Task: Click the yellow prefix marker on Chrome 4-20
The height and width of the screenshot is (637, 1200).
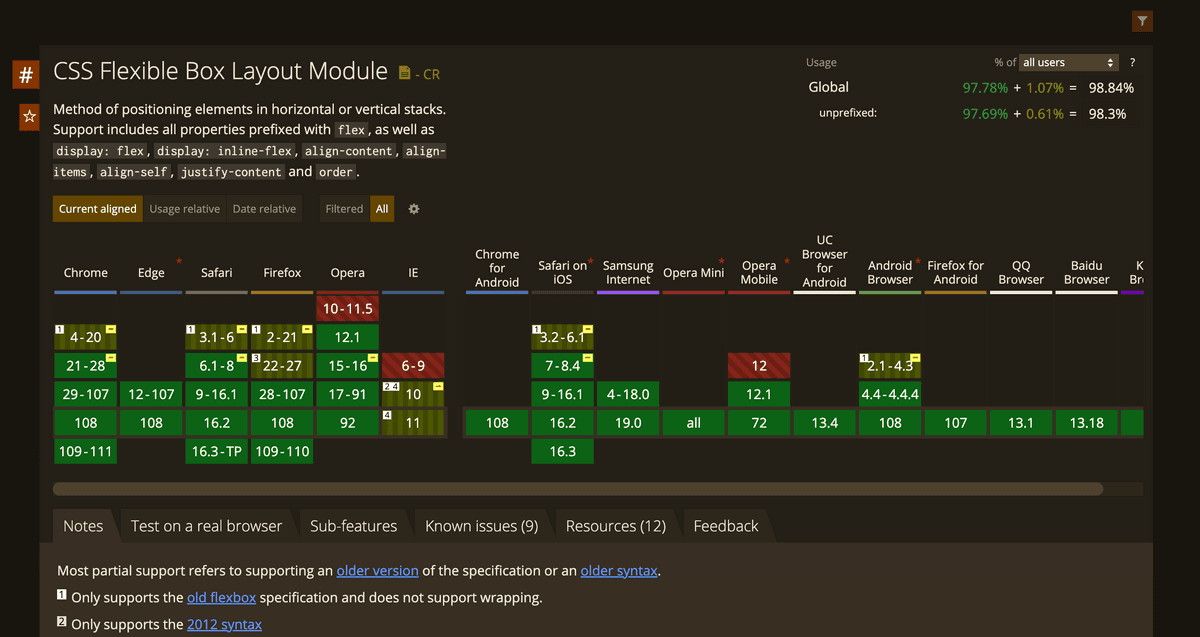Action: coord(111,329)
